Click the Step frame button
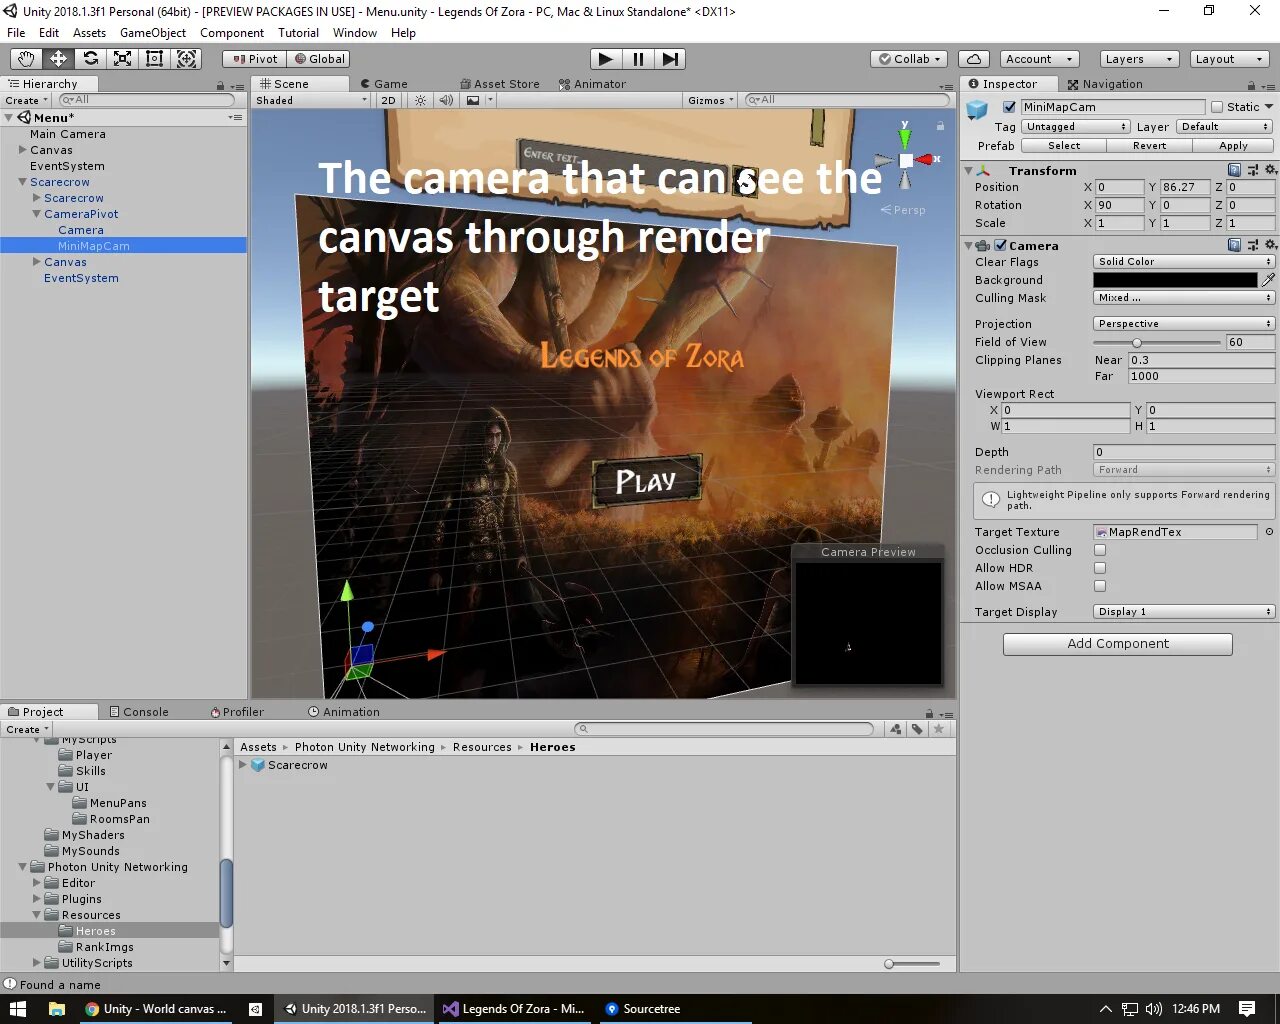 671,59
